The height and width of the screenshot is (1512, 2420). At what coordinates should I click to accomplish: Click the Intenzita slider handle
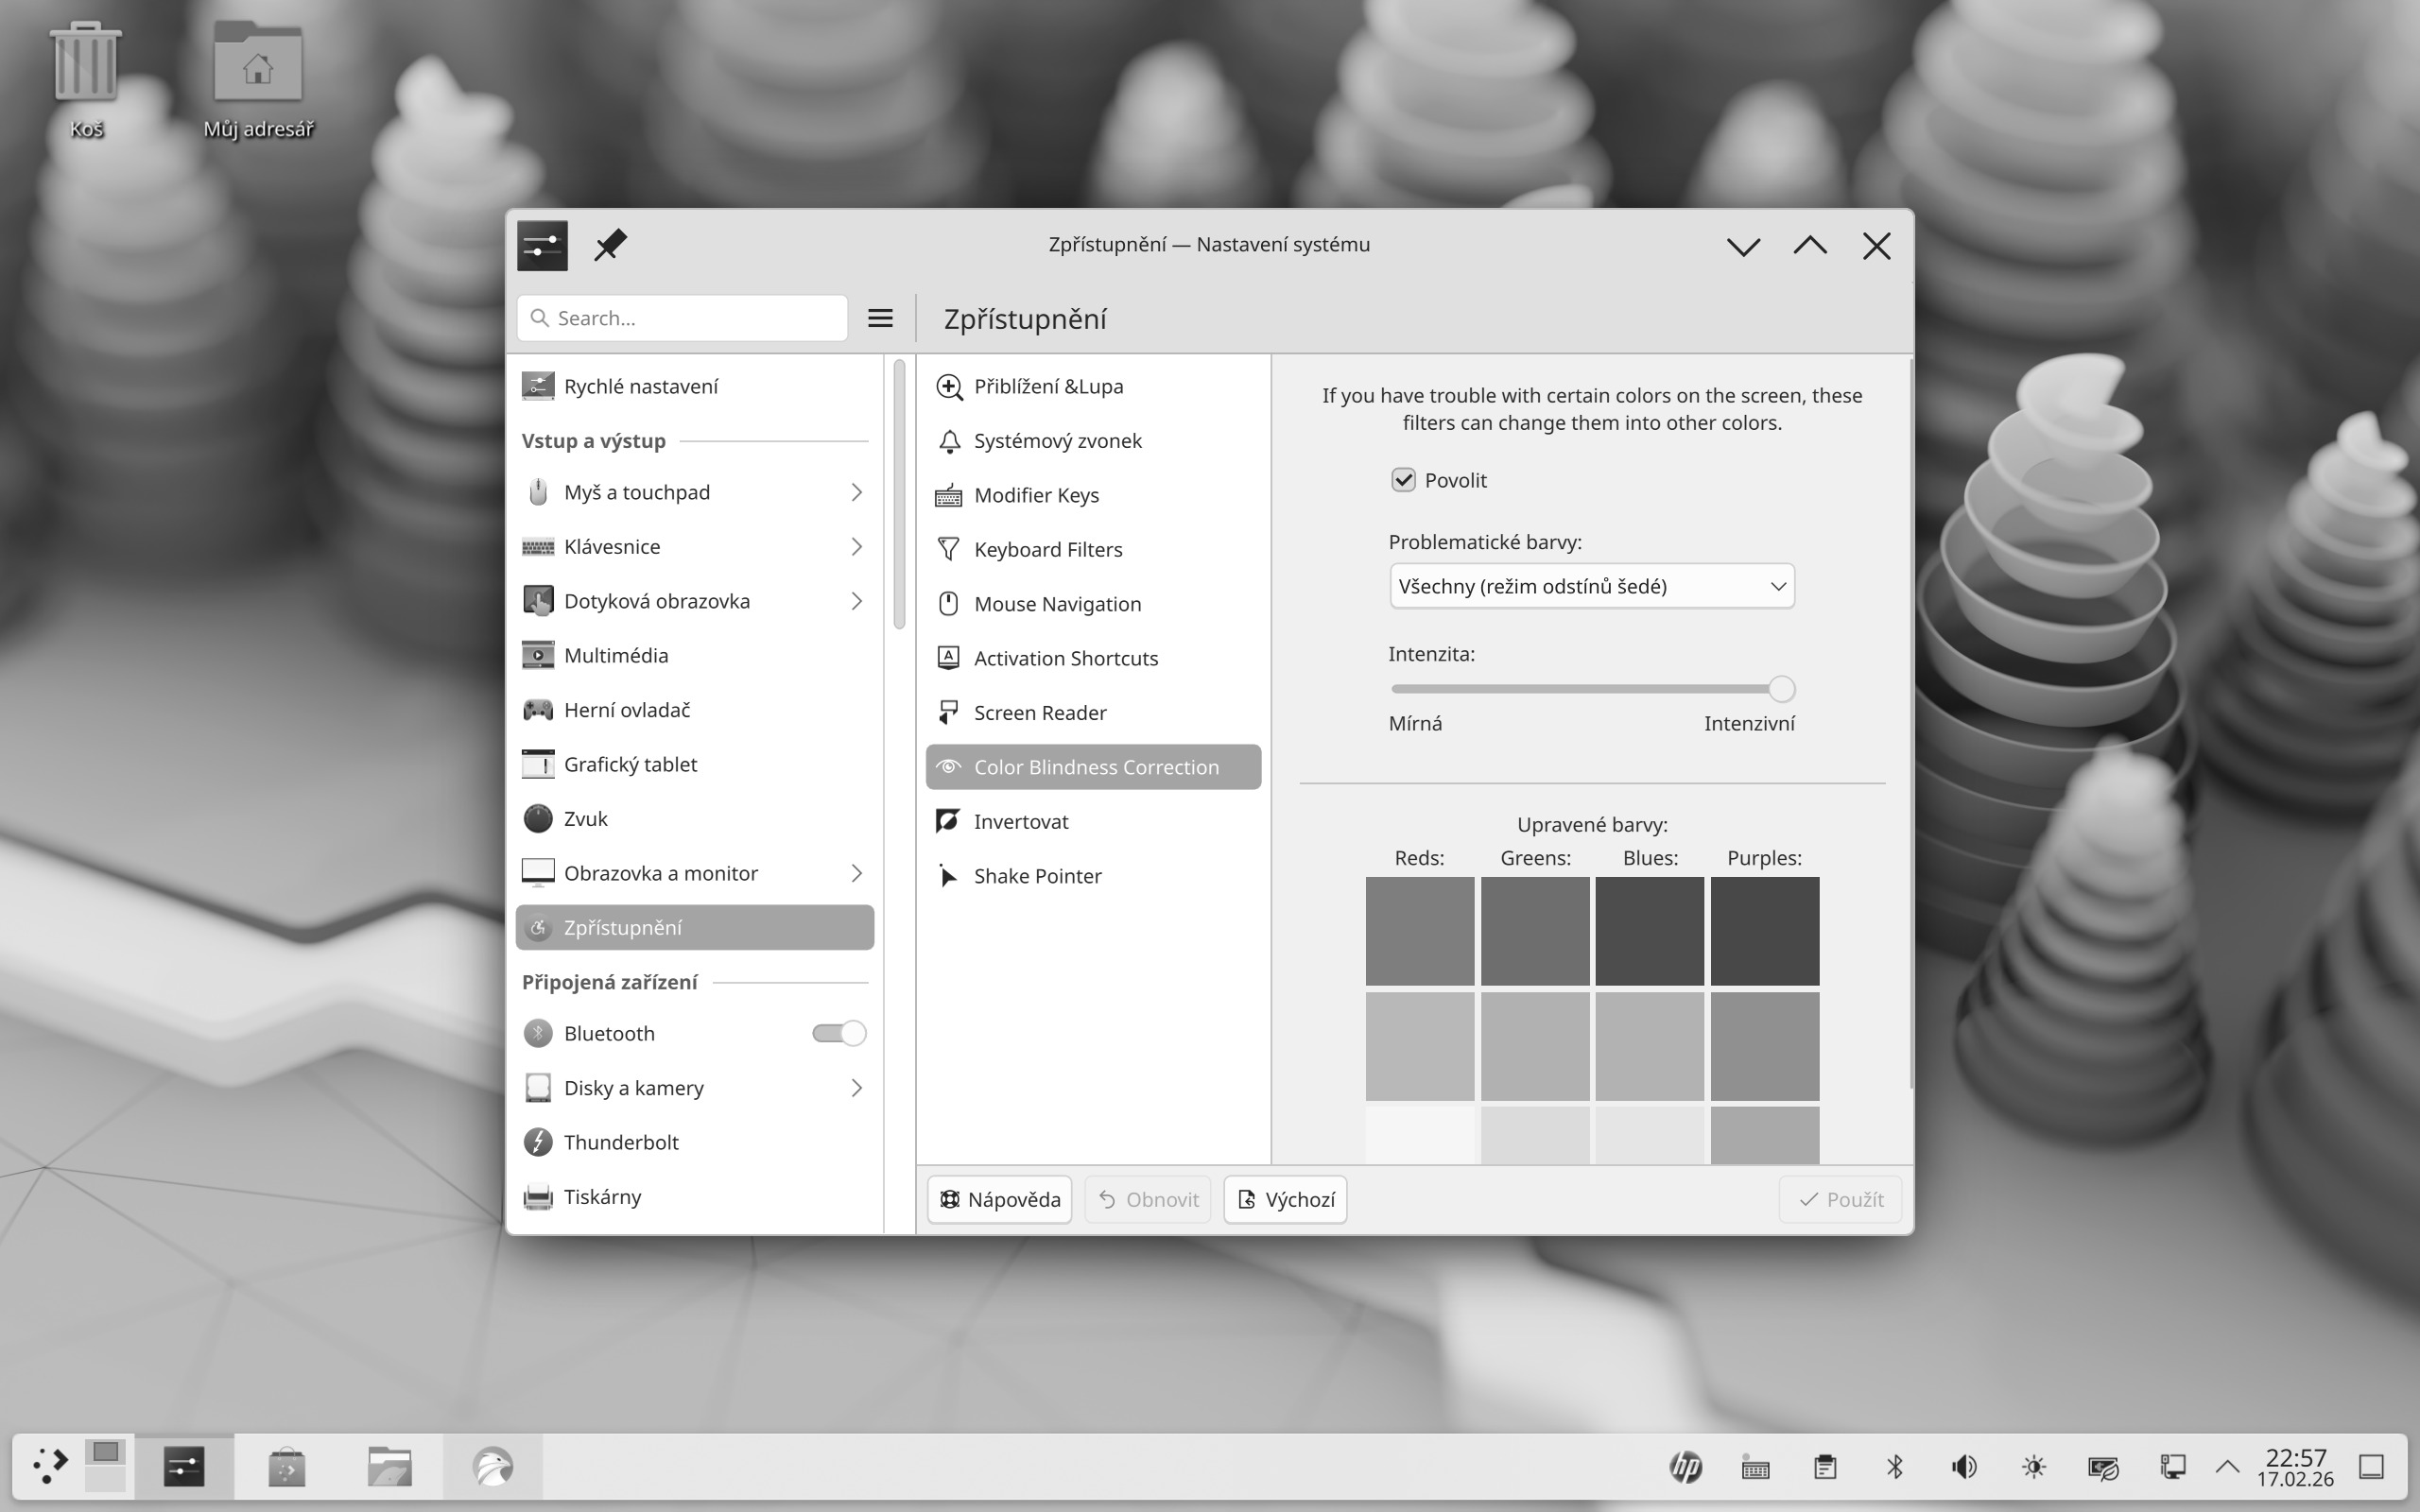click(x=1781, y=689)
